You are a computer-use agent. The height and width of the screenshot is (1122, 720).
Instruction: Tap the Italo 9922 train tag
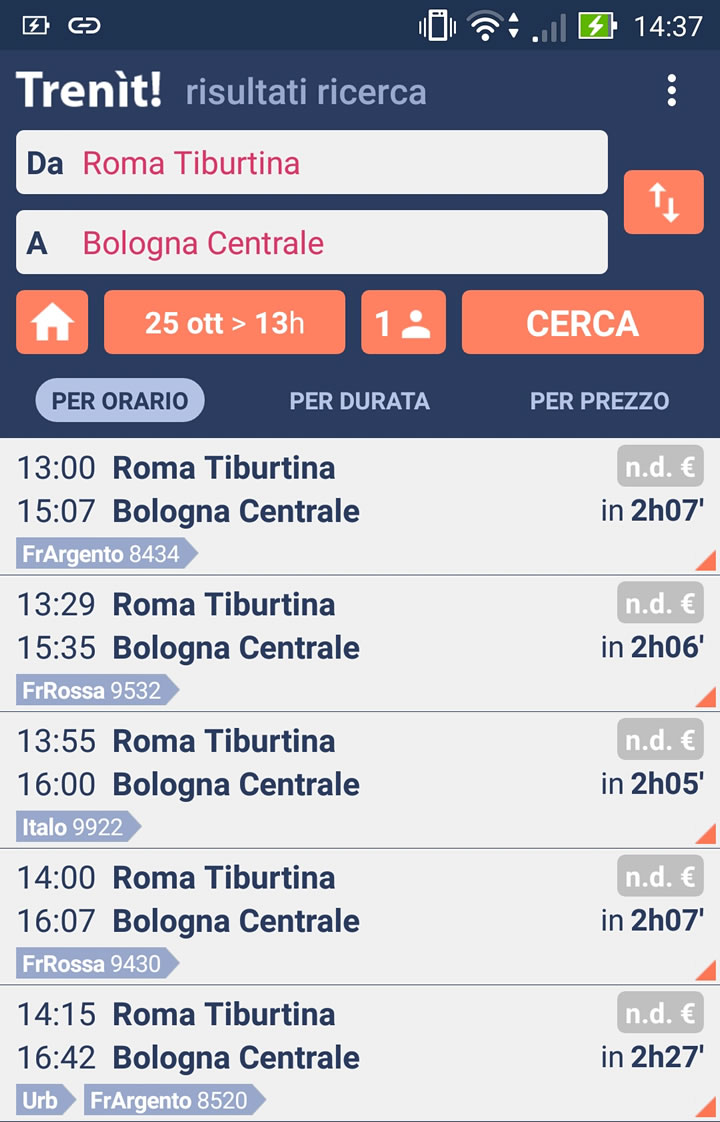[x=77, y=827]
